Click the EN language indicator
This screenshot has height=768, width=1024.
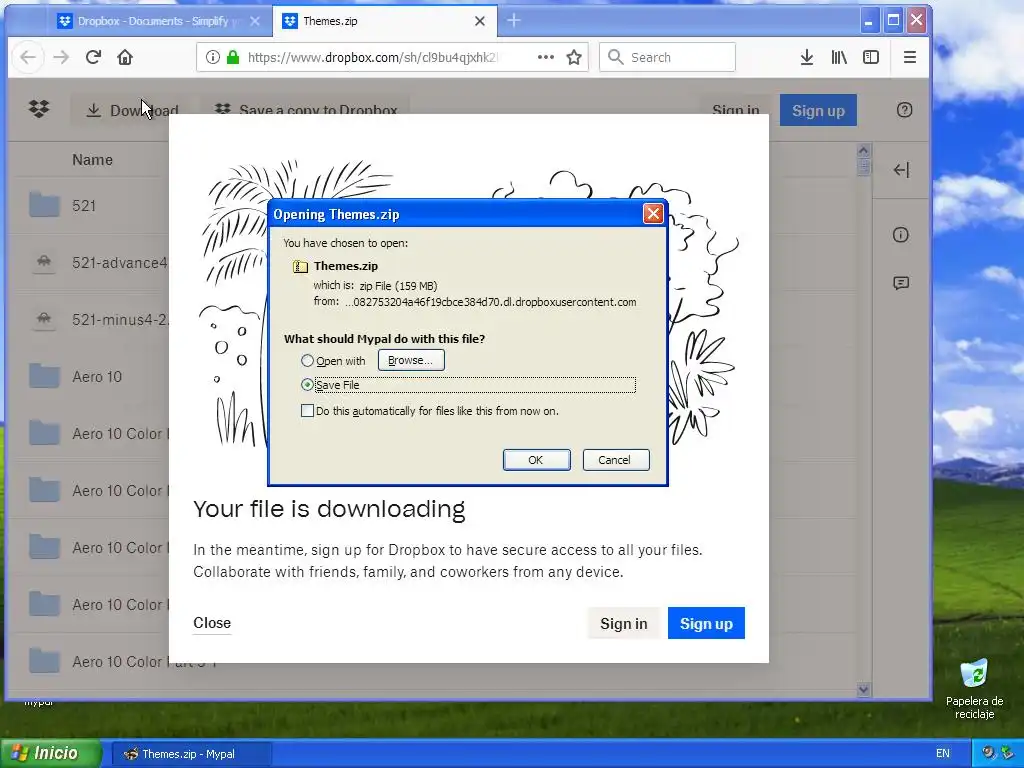pyautogui.click(x=942, y=753)
